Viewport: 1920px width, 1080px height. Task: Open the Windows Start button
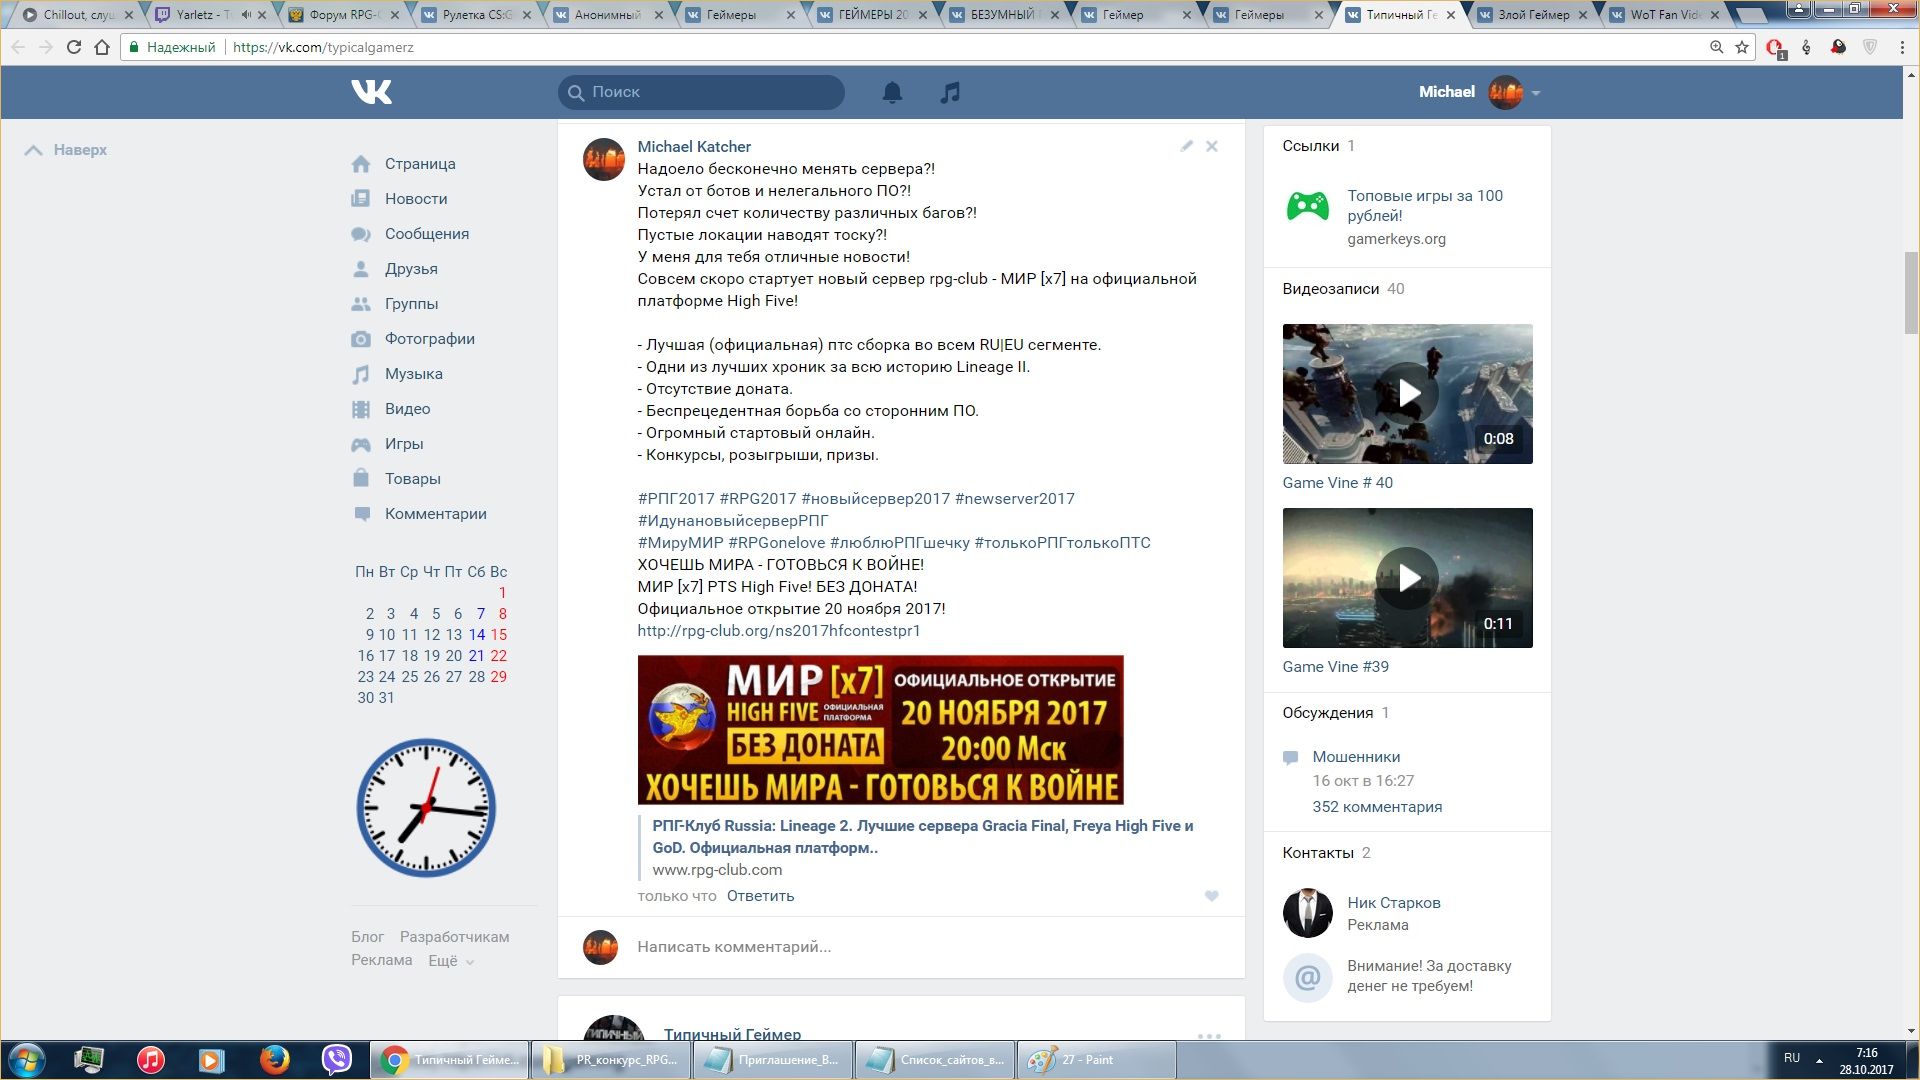(x=27, y=1060)
